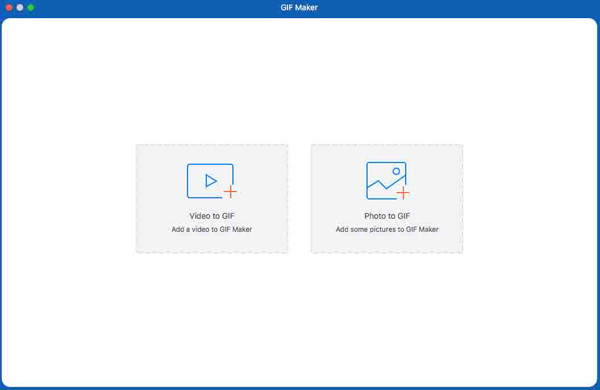Select the 'Photo to GIF' label

coord(387,216)
